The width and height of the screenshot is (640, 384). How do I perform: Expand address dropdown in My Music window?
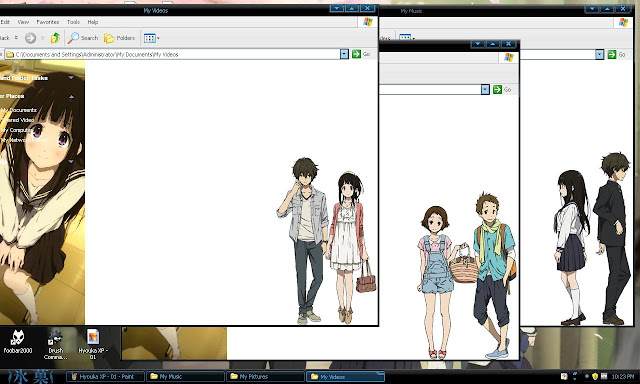[599, 54]
